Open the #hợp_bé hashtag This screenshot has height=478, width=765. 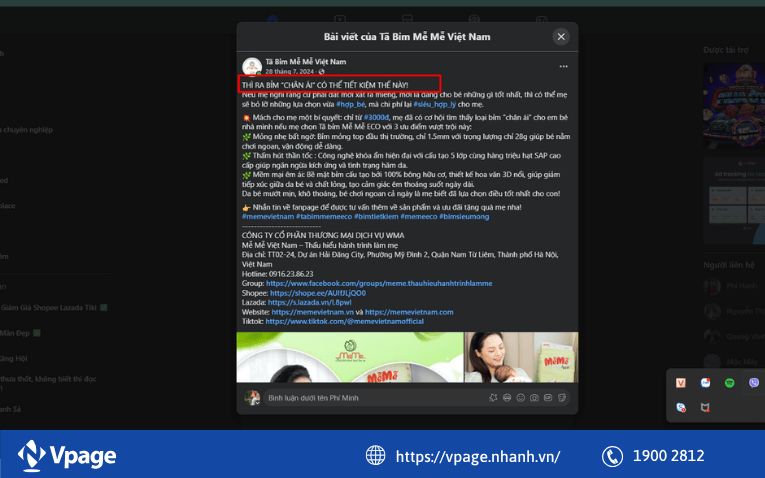(350, 104)
